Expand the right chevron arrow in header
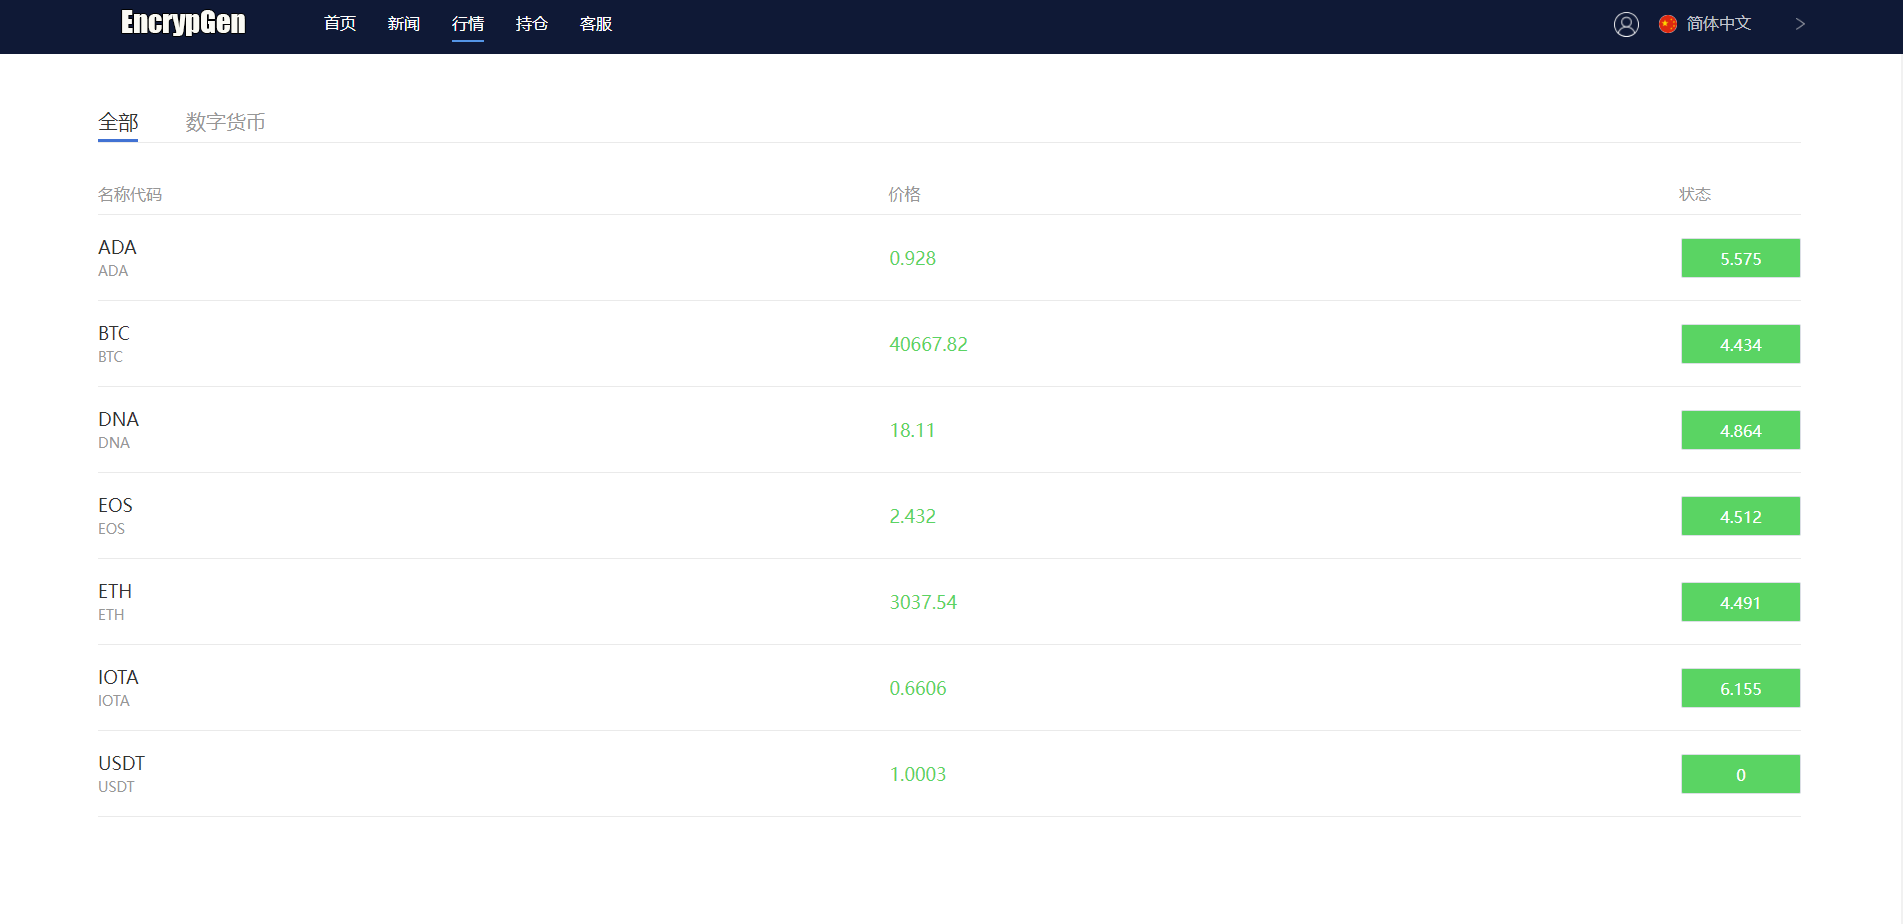 (1799, 24)
